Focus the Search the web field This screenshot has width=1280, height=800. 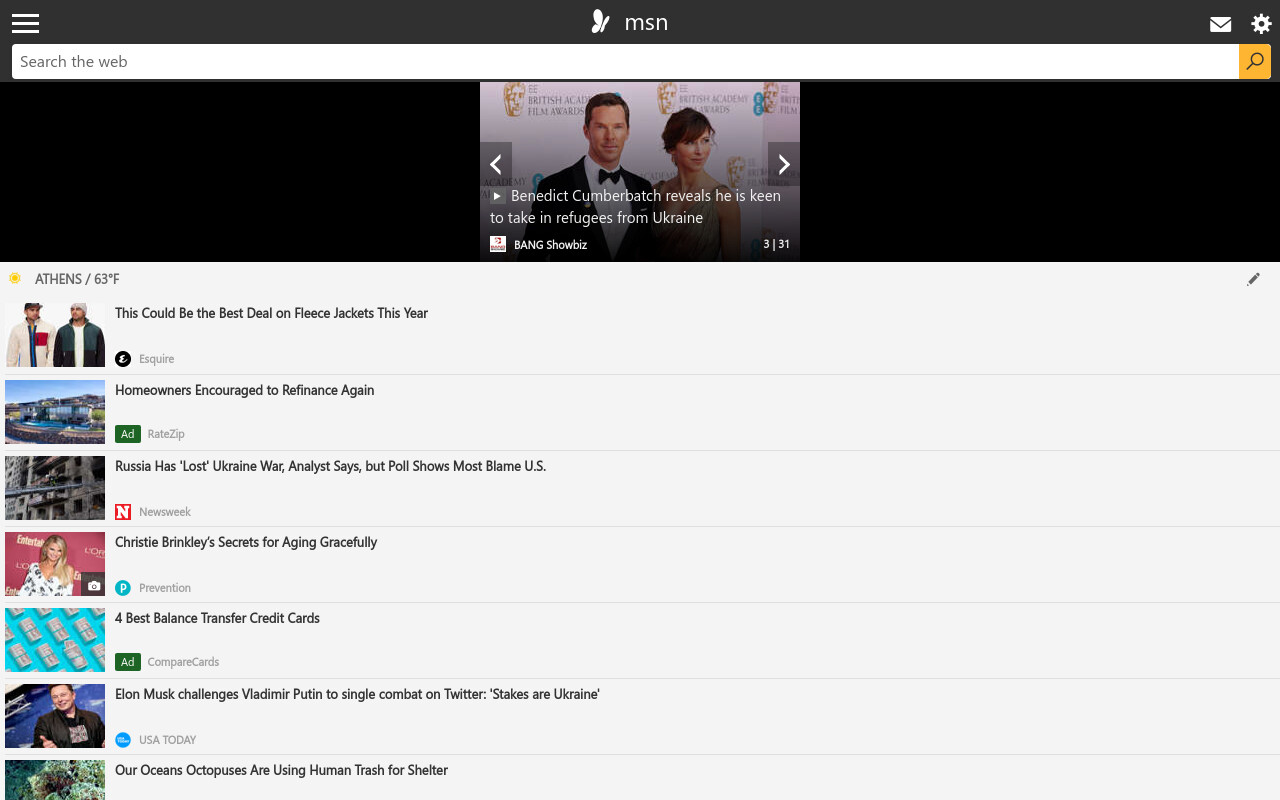[x=625, y=61]
